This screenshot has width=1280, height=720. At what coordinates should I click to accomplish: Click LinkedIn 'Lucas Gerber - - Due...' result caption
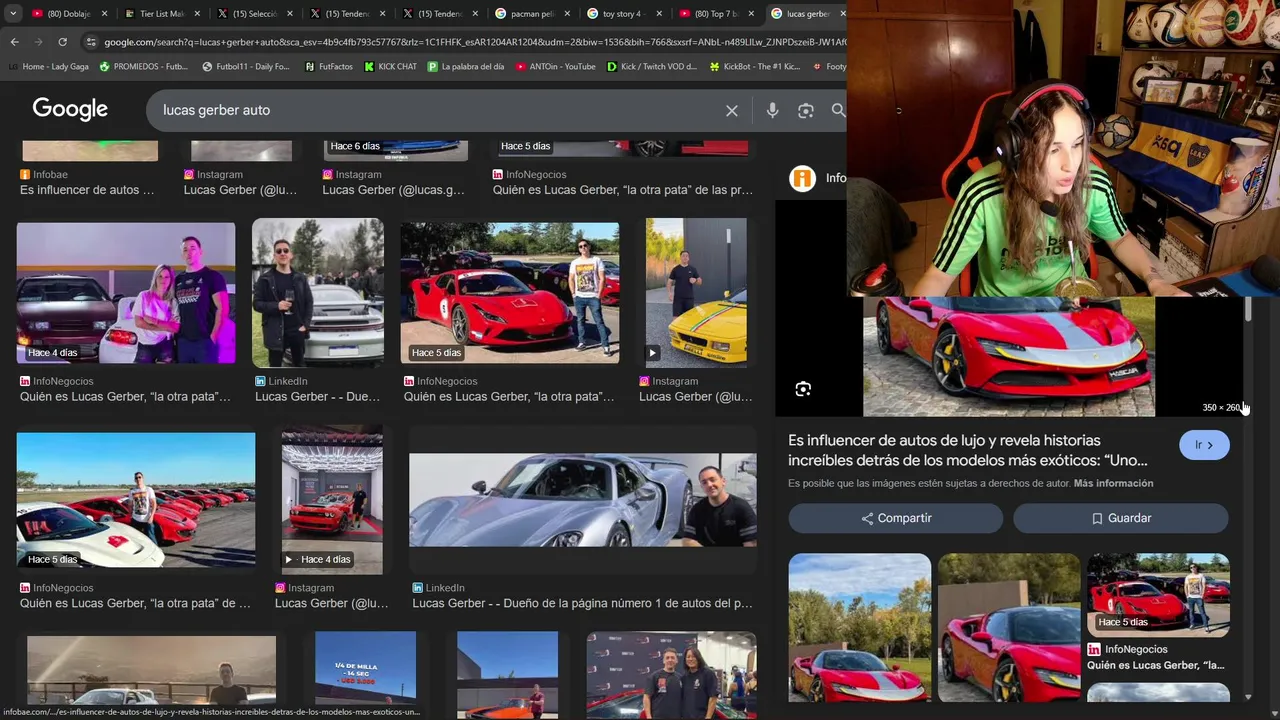point(317,397)
